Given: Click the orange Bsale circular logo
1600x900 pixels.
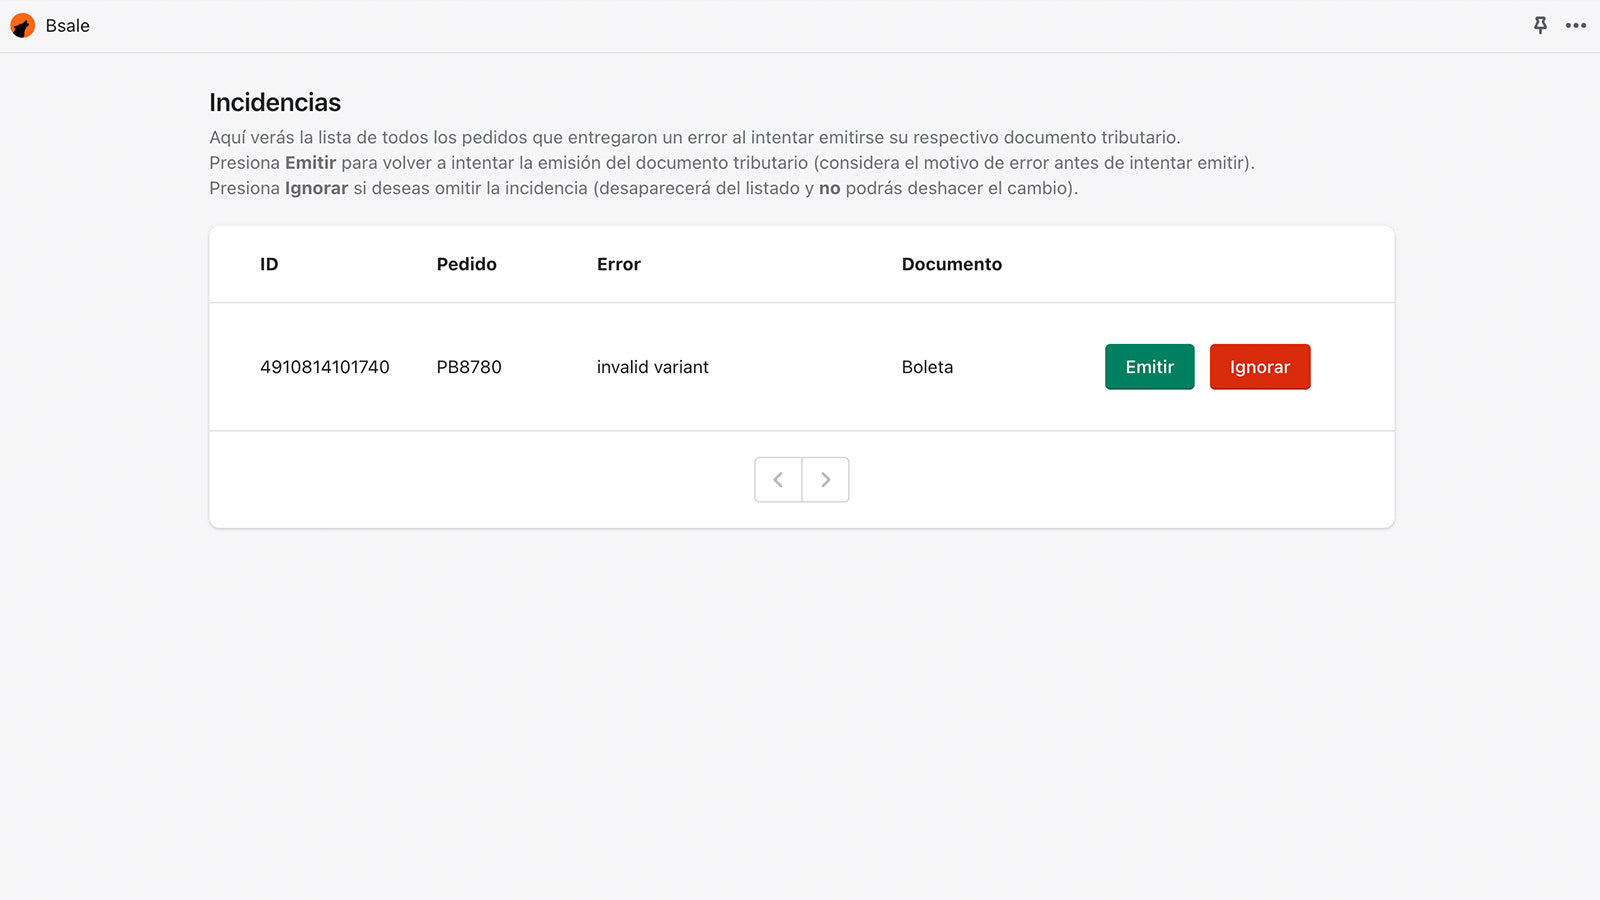Looking at the screenshot, I should 22,25.
